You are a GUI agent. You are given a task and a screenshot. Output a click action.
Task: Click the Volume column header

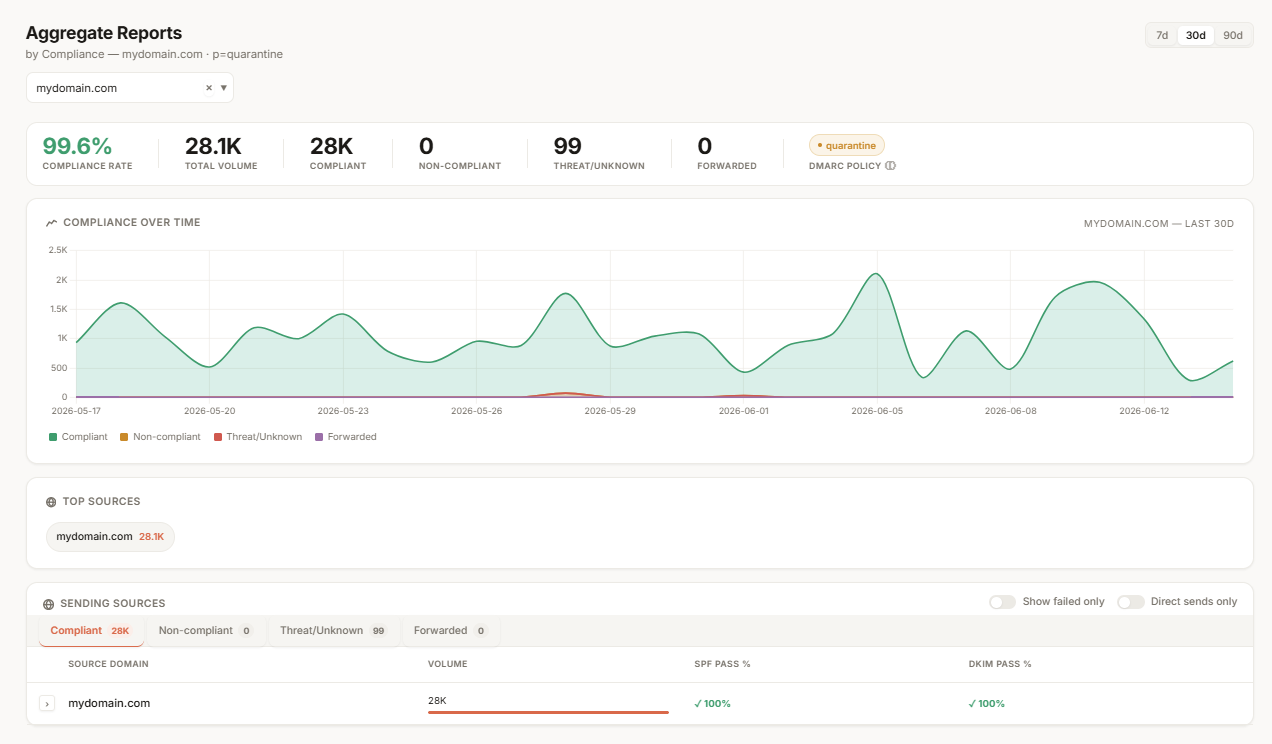[447, 664]
